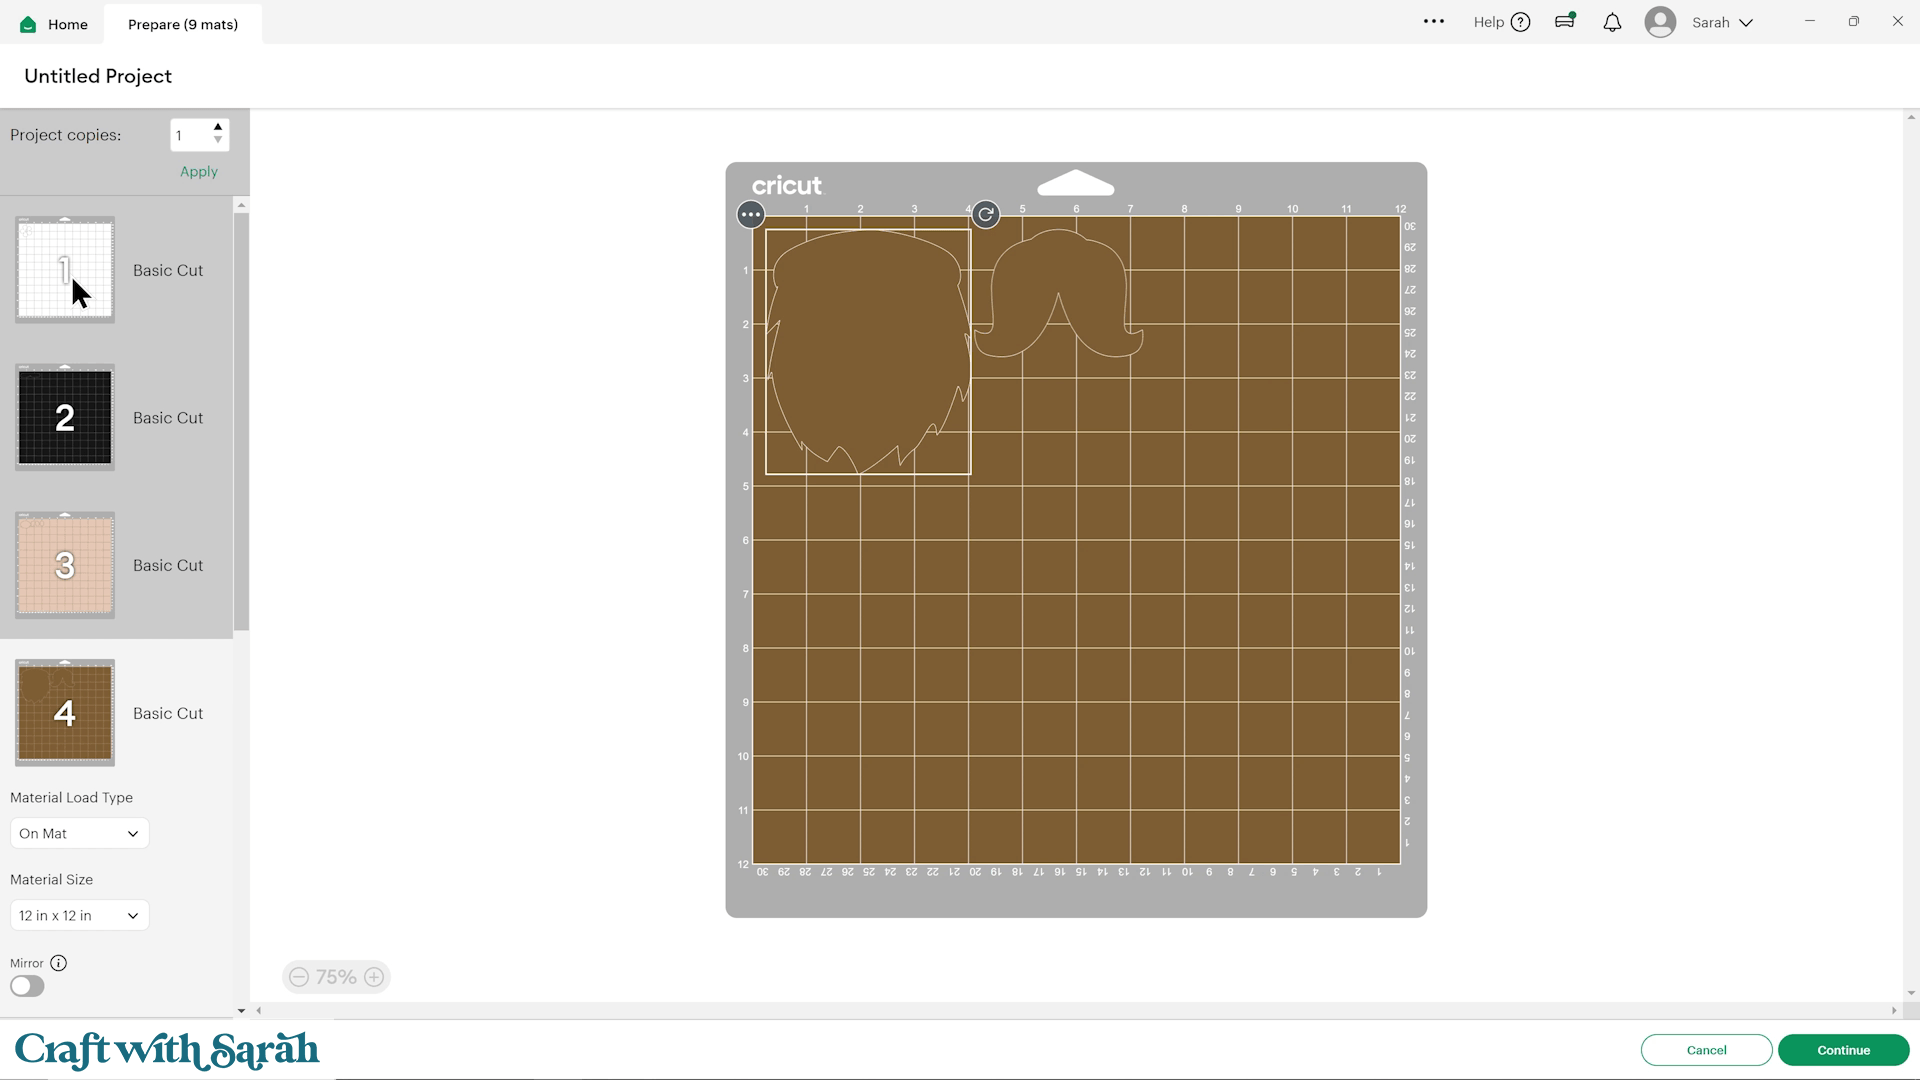1920x1080 pixels.
Task: Open the Material Load Type dropdown
Action: pyautogui.click(x=79, y=833)
